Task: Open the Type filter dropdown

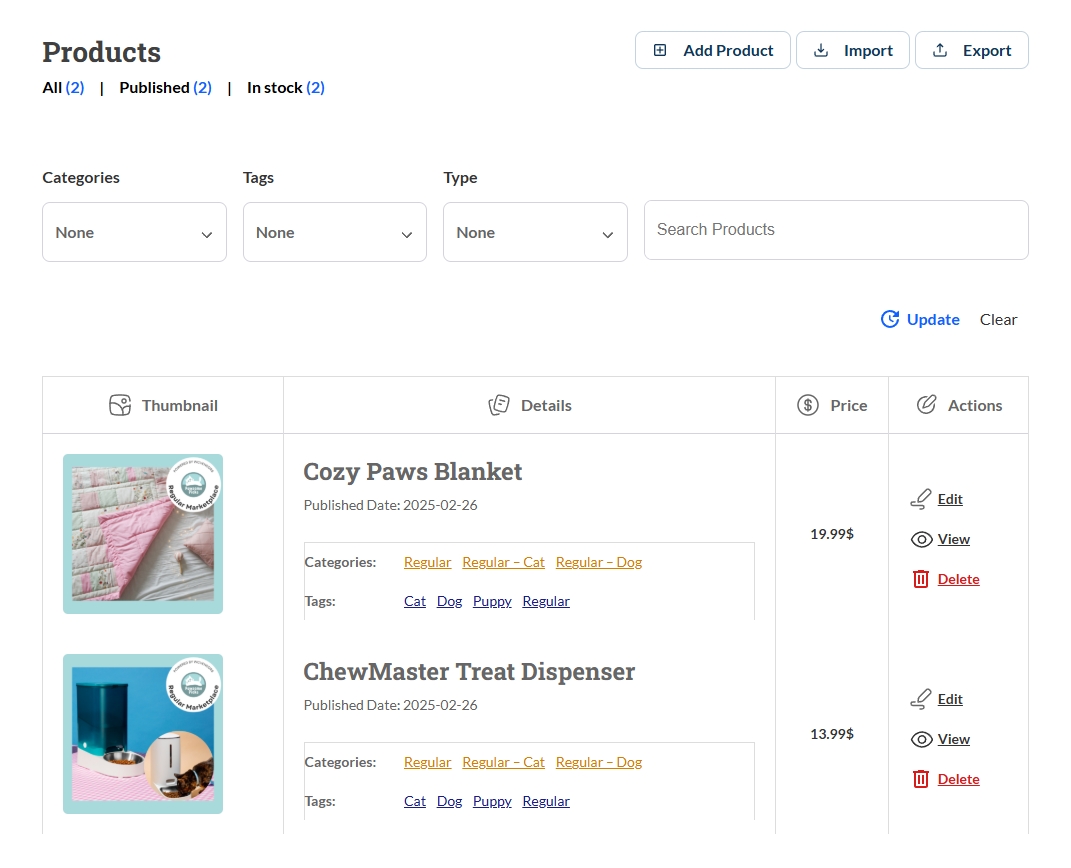Action: 535,232
